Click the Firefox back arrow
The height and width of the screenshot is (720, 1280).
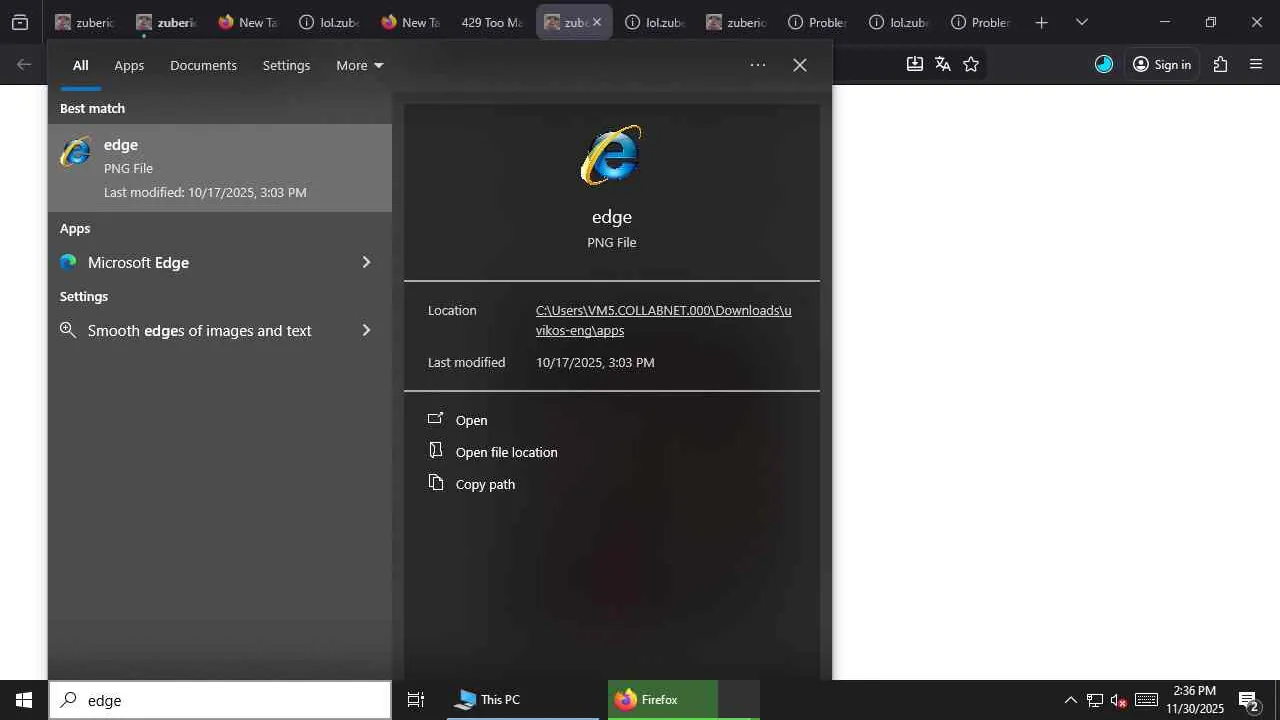tap(24, 64)
